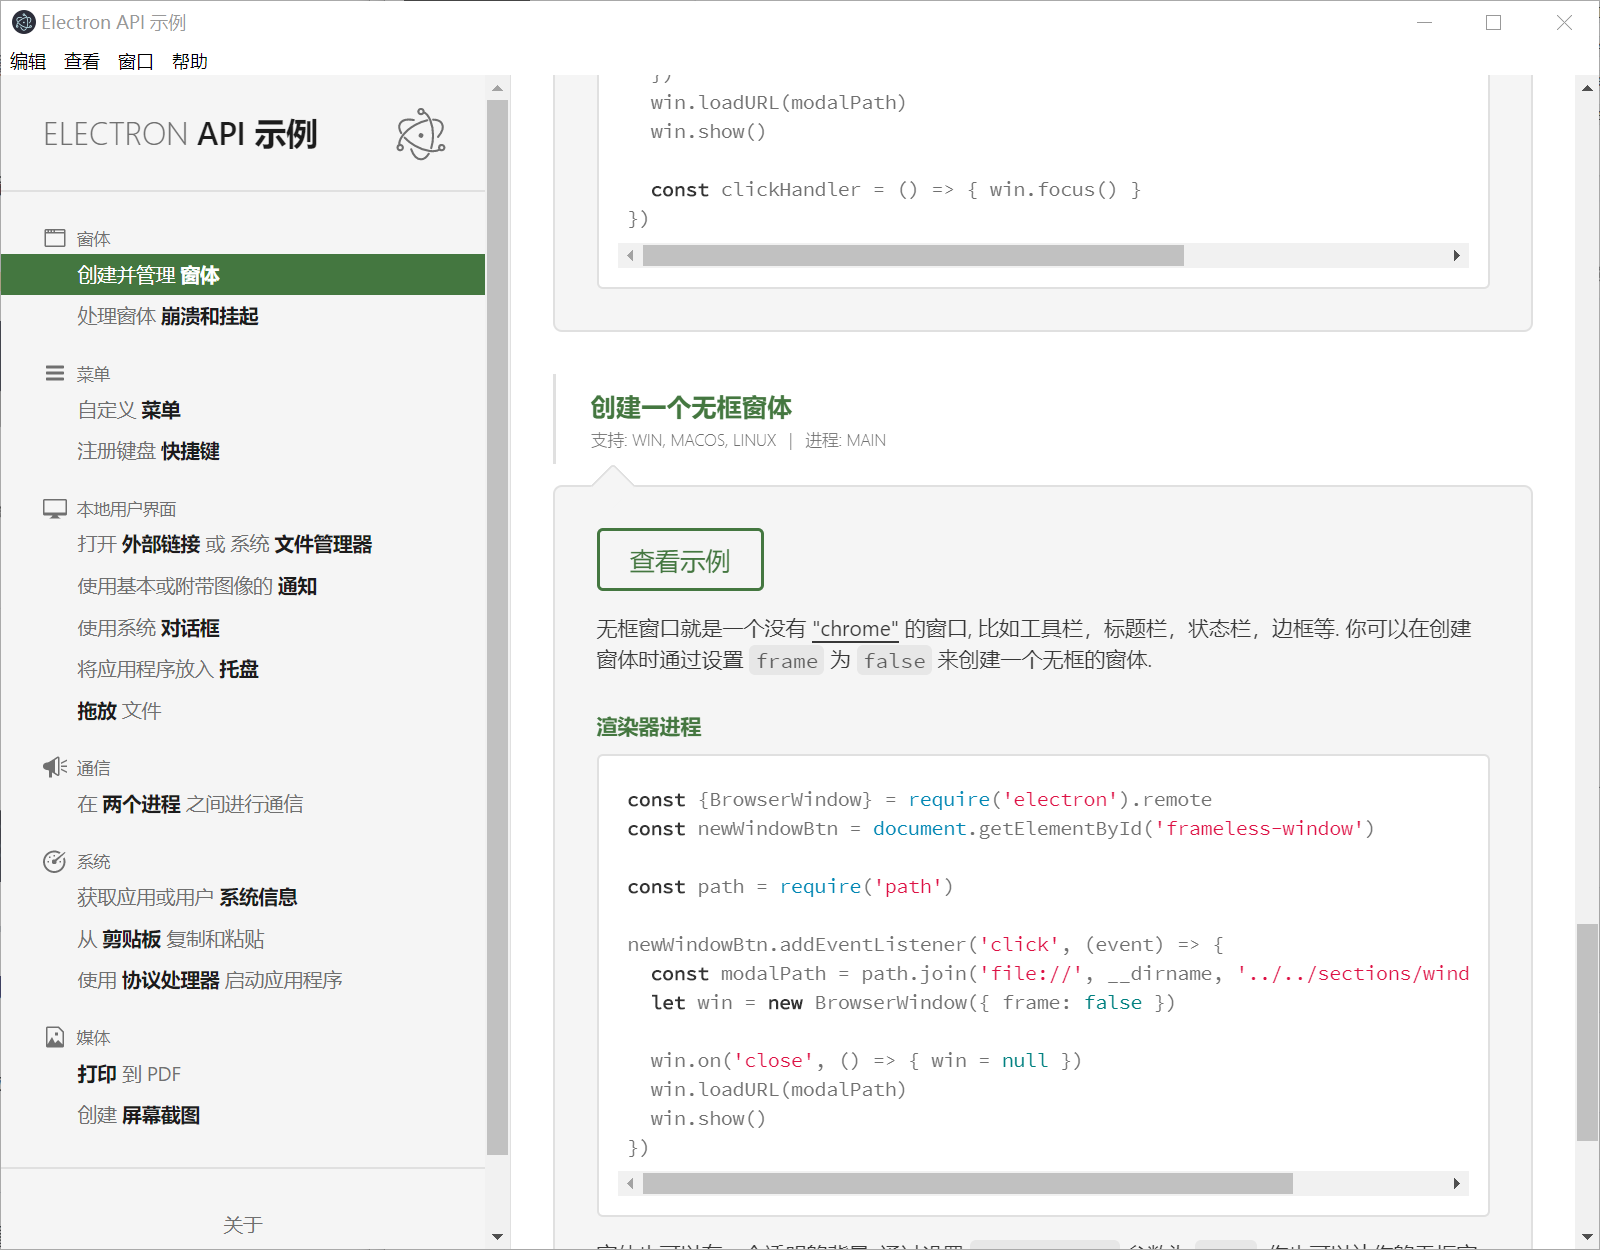1600x1250 pixels.
Task: Click the down arrow of the sidebar scrollbar
Action: pyautogui.click(x=497, y=1237)
